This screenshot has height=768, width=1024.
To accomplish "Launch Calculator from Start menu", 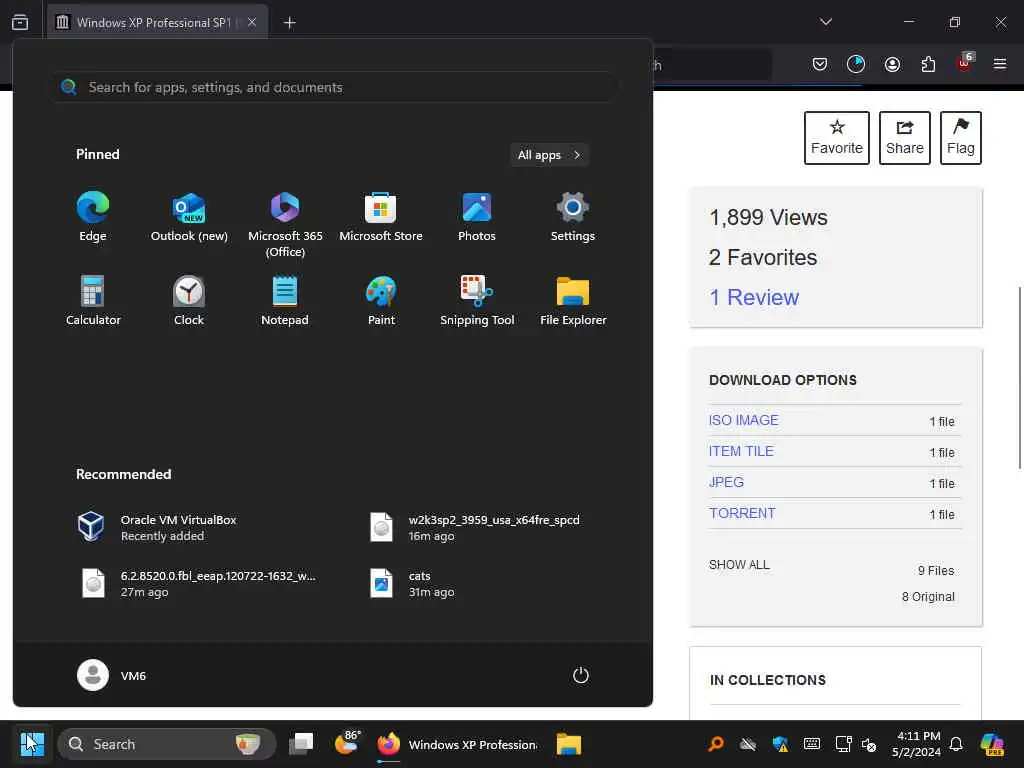I will [93, 301].
